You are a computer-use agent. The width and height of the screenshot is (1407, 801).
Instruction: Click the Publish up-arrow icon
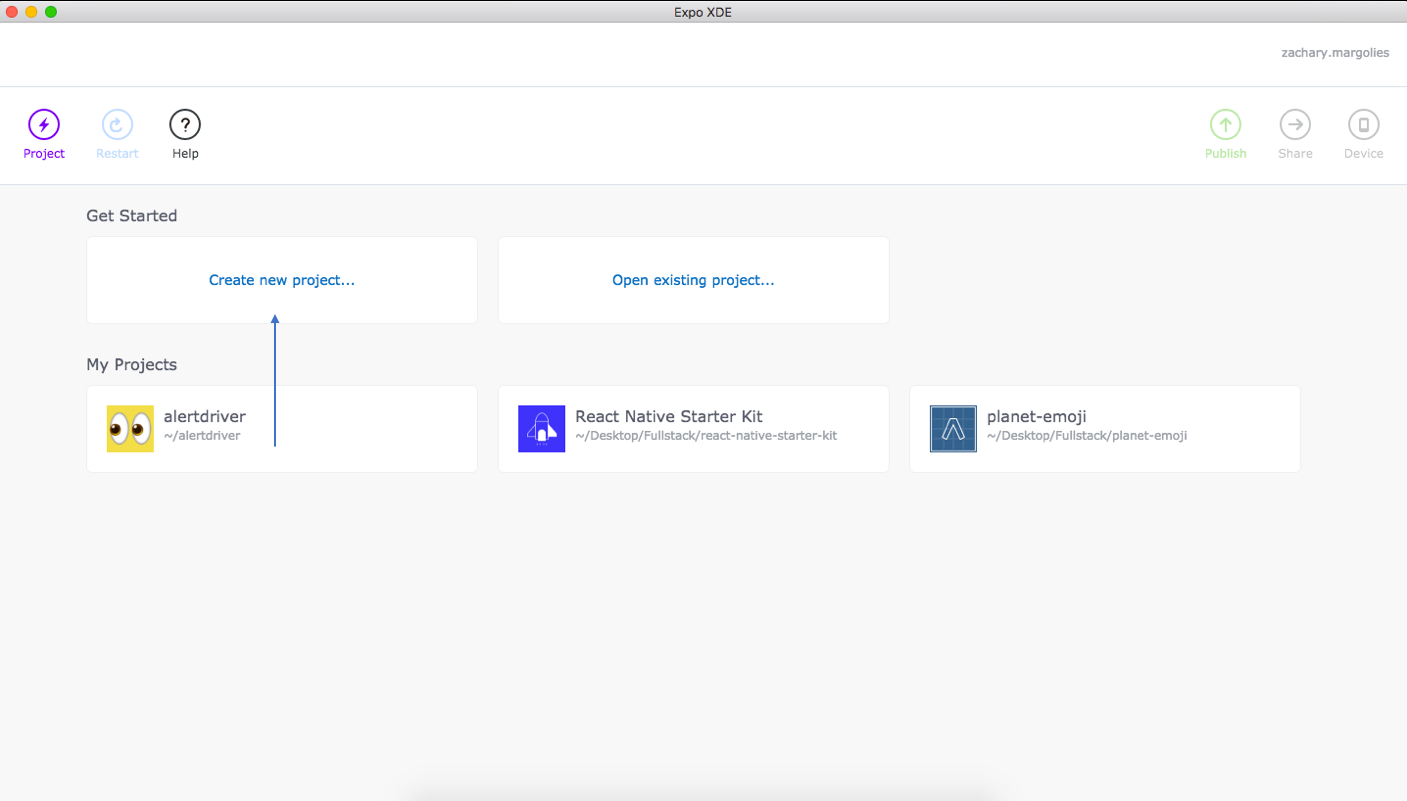pos(1225,125)
